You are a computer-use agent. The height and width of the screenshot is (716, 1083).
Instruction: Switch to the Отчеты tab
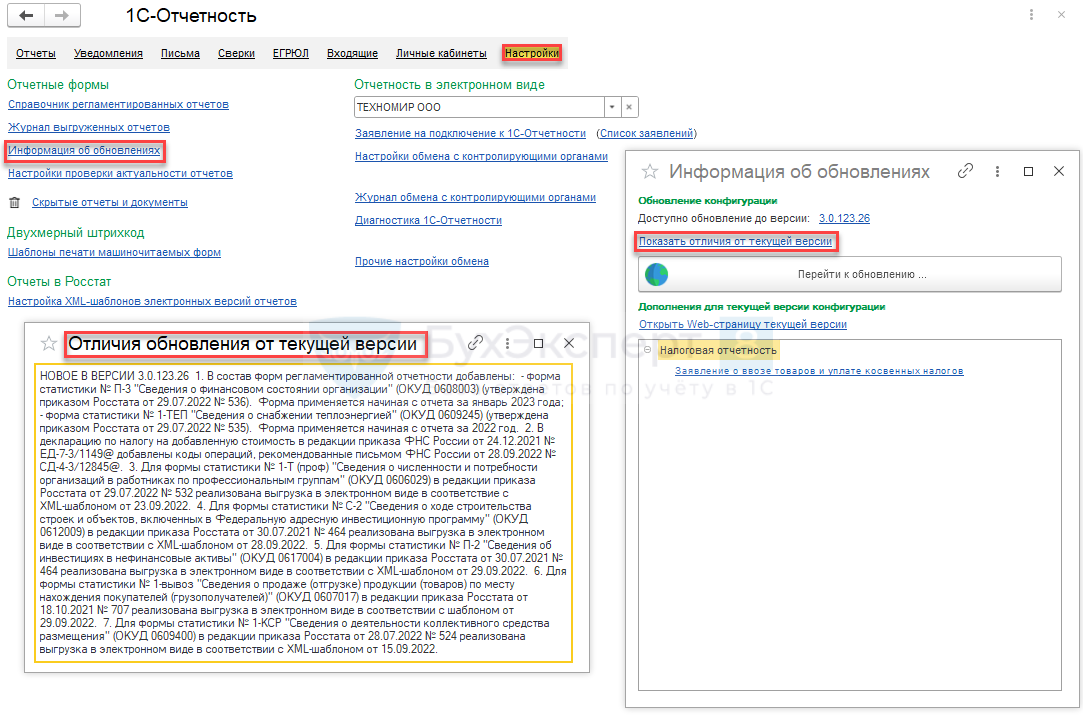click(36, 53)
